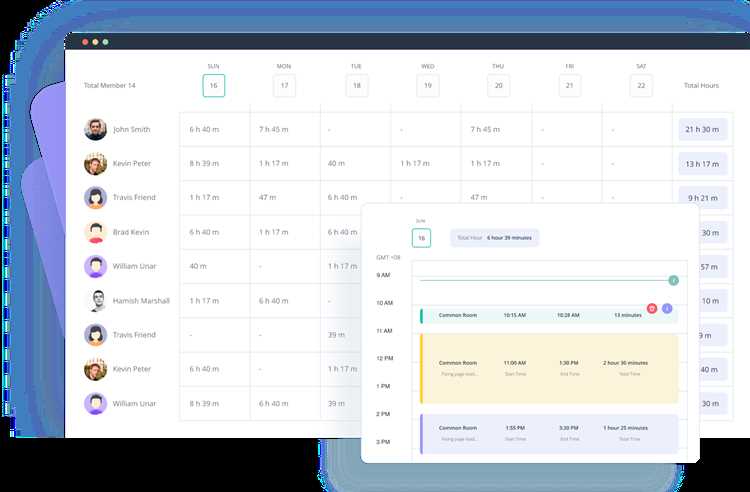Open John Smith's 21 h 30 m total
Screen dimensions: 750x492
point(702,130)
